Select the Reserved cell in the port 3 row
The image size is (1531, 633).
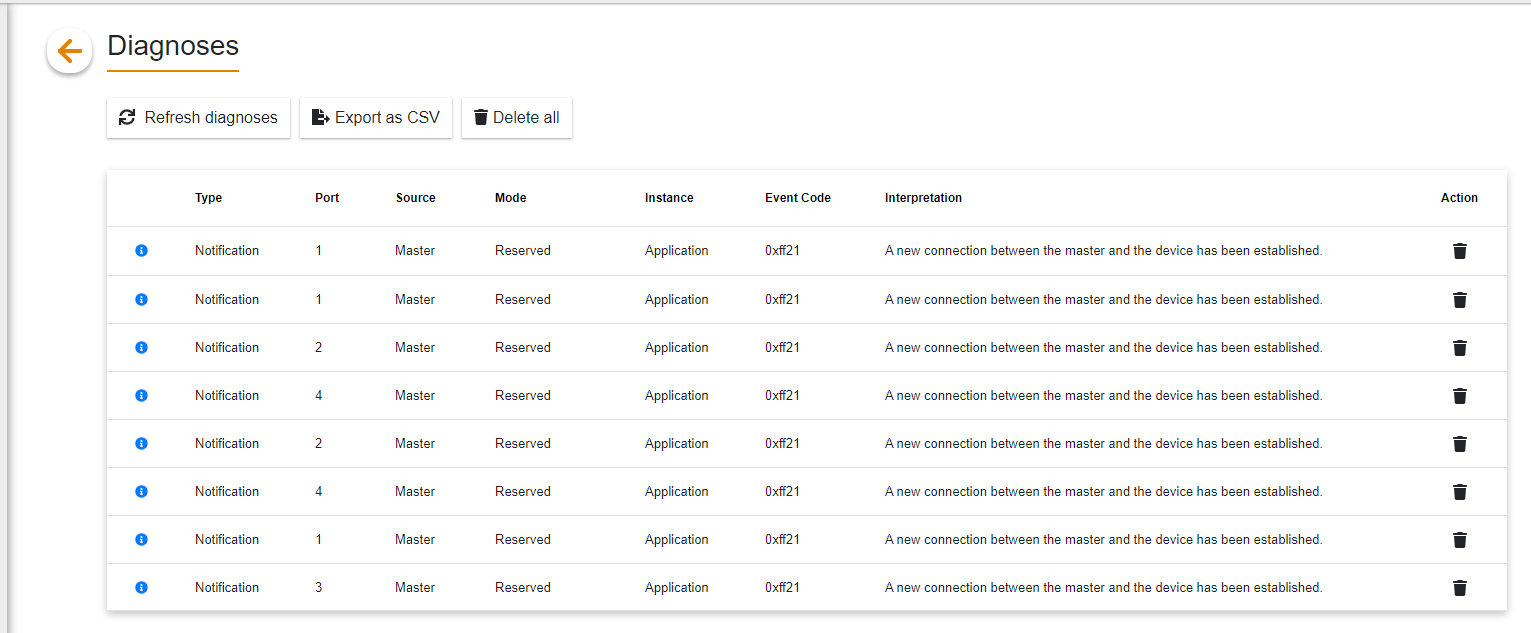(523, 588)
